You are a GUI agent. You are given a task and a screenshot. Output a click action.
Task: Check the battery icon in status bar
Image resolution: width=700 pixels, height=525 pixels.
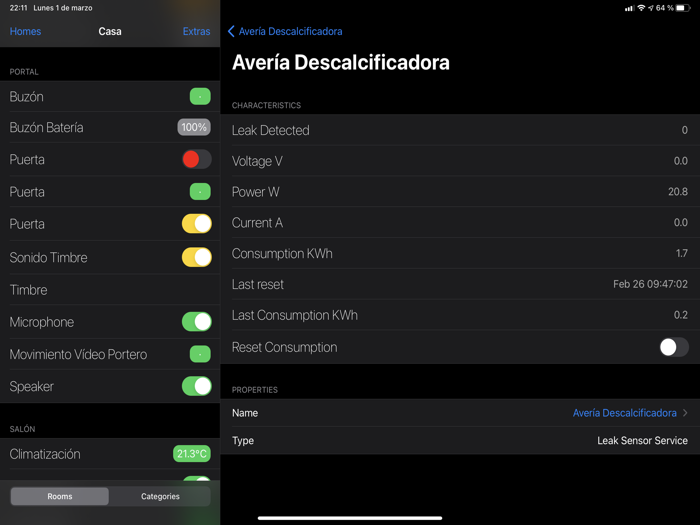pyautogui.click(x=683, y=8)
